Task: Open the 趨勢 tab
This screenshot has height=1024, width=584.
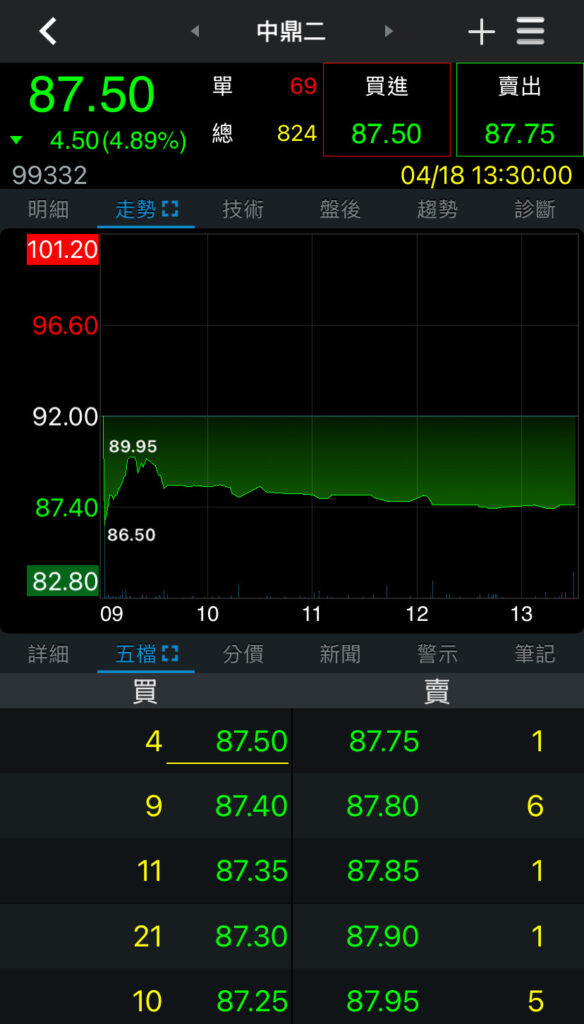Action: (x=438, y=210)
